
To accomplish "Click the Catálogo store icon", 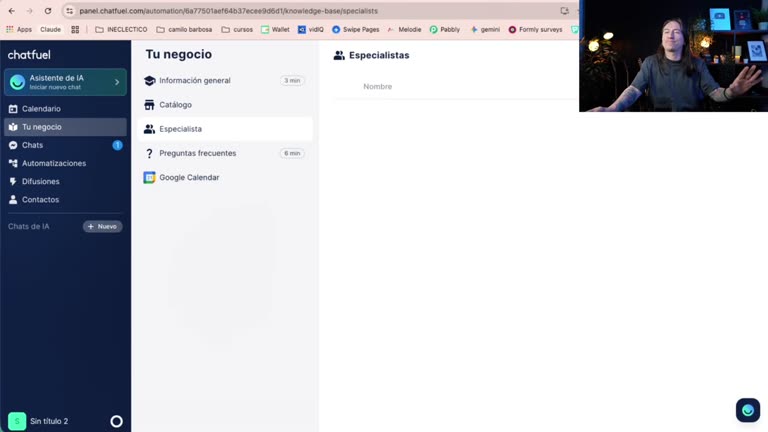I will point(149,105).
